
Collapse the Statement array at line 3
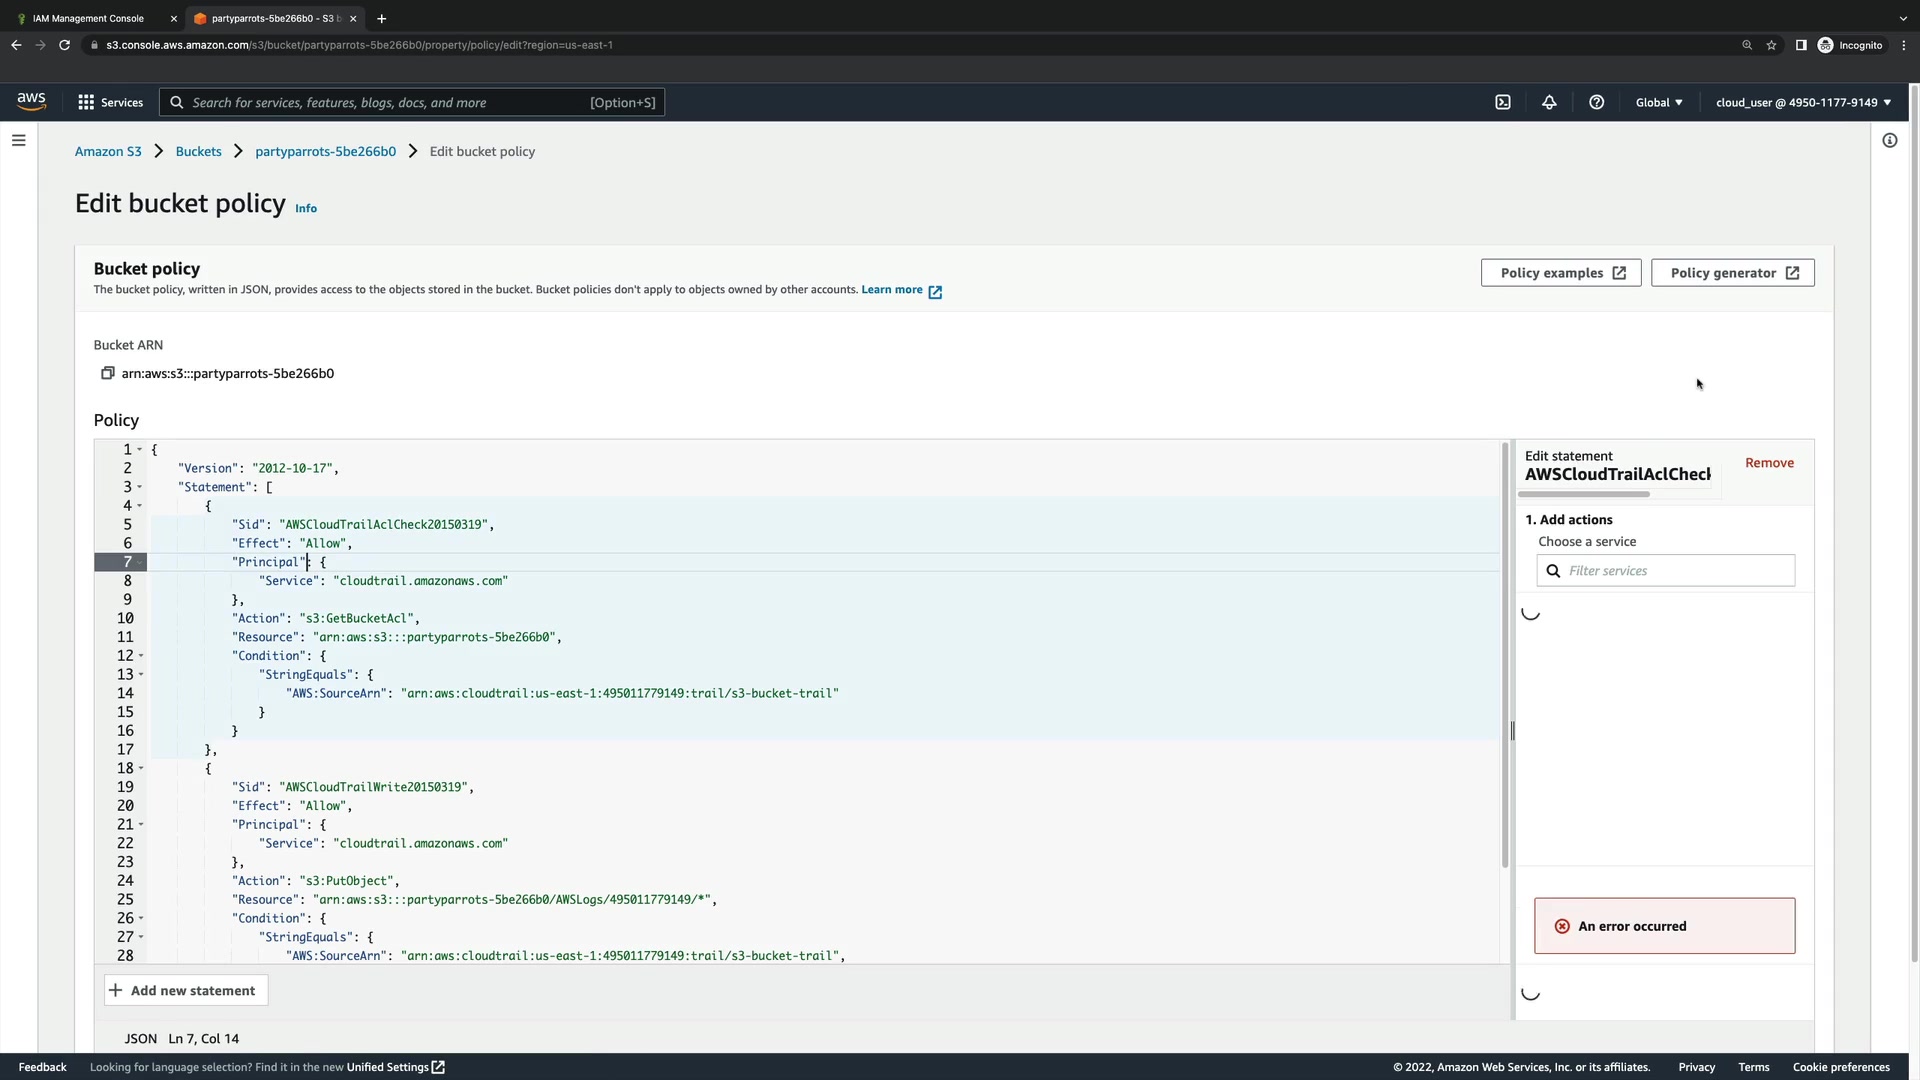coord(140,487)
